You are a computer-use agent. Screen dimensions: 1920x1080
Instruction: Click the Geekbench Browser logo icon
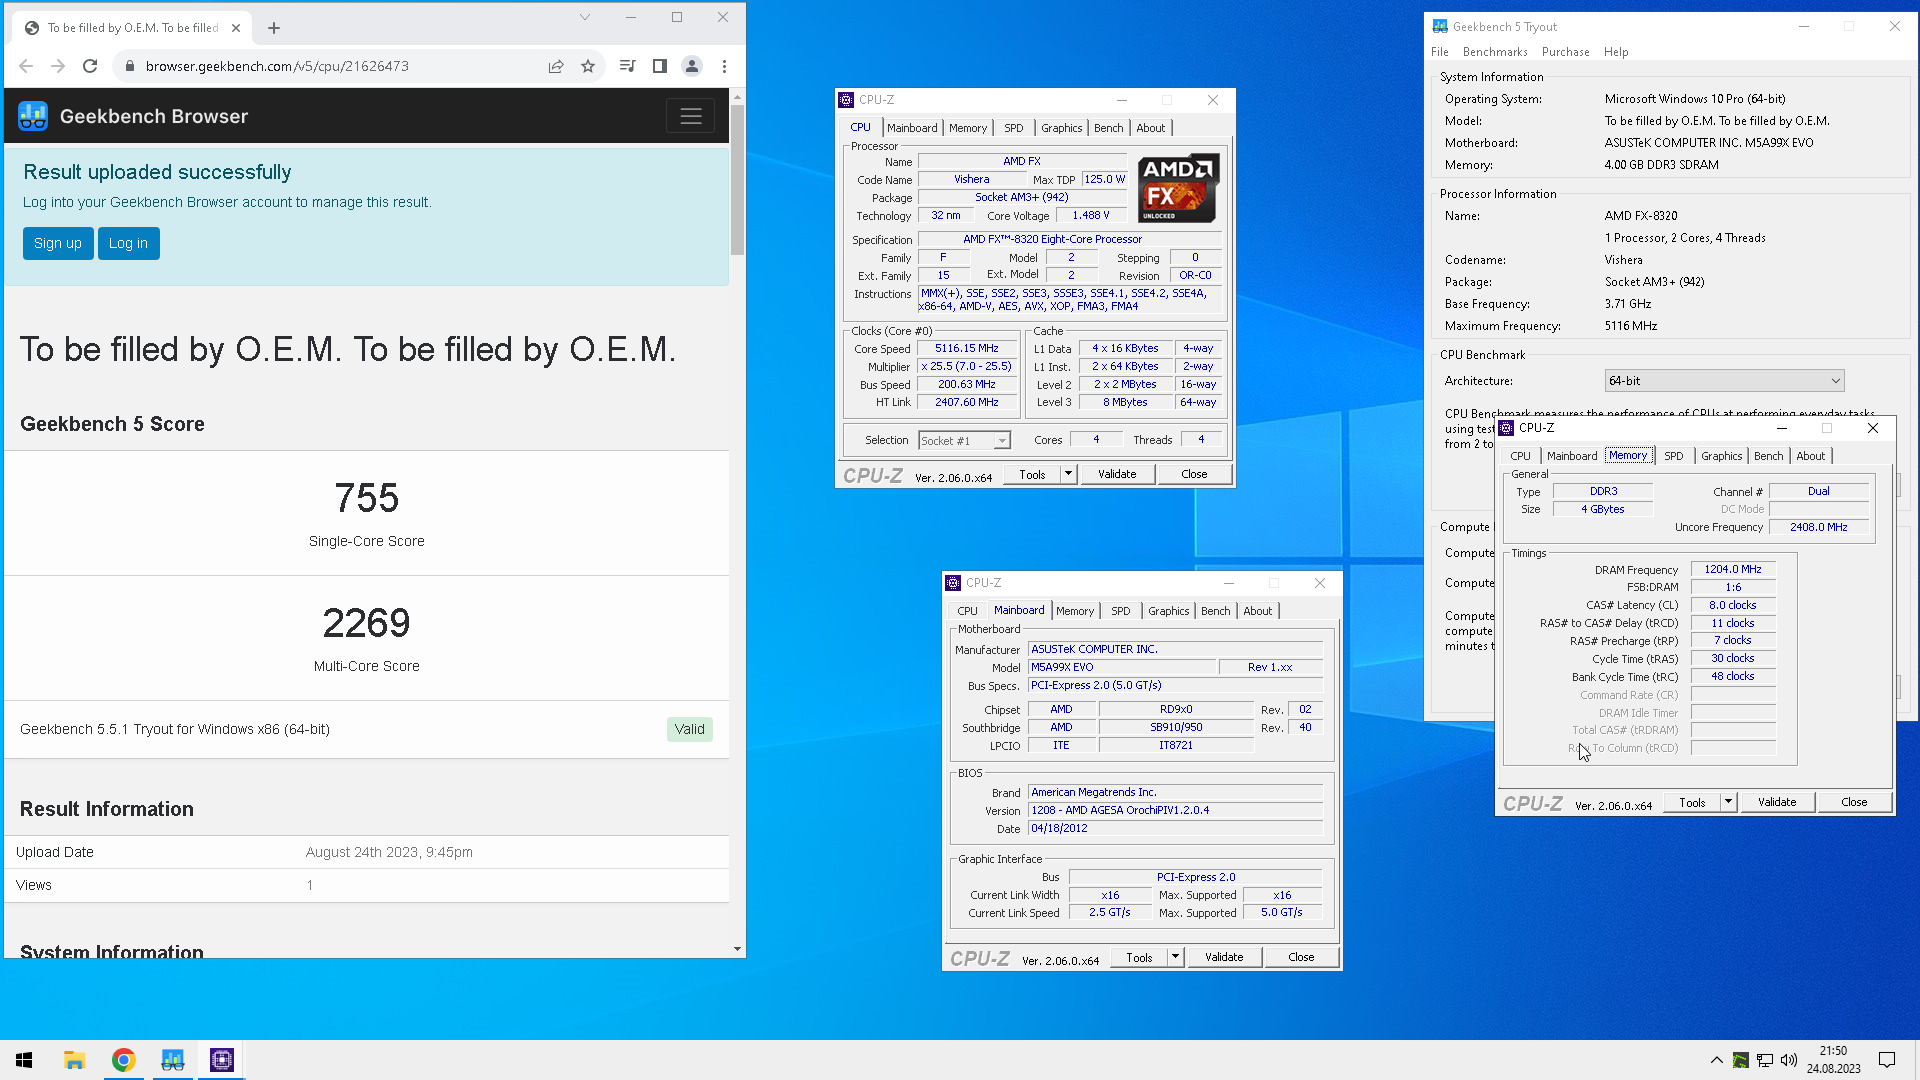coord(33,116)
